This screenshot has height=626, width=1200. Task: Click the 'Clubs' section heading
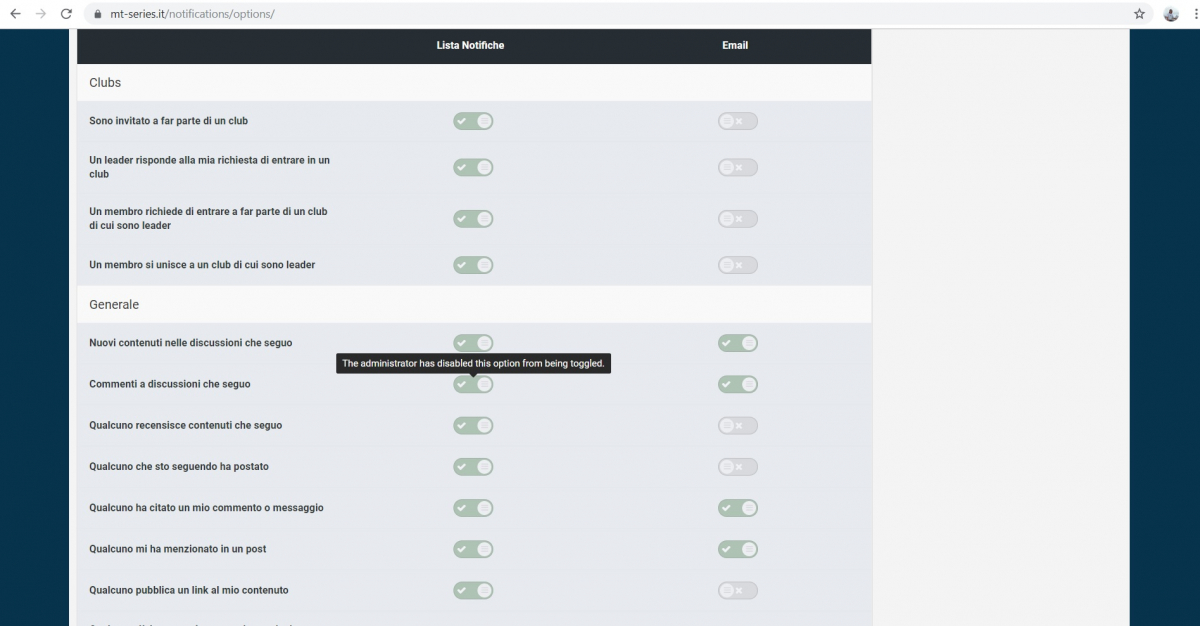[105, 83]
